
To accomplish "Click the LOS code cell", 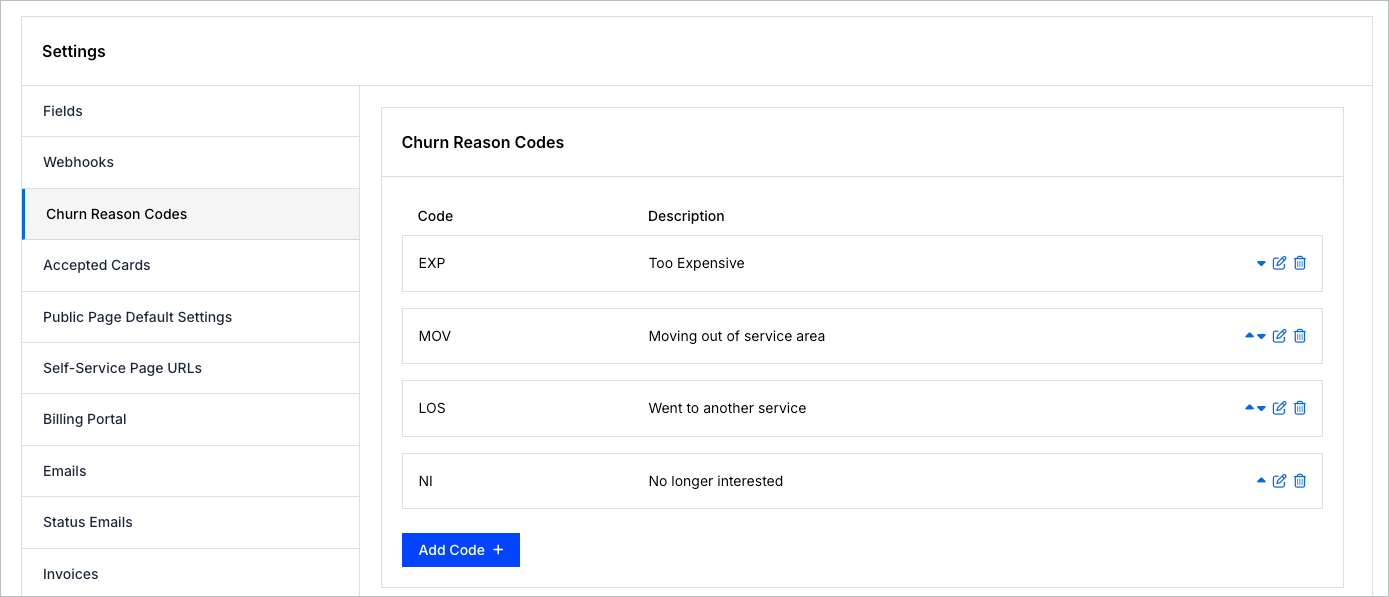I will 432,408.
